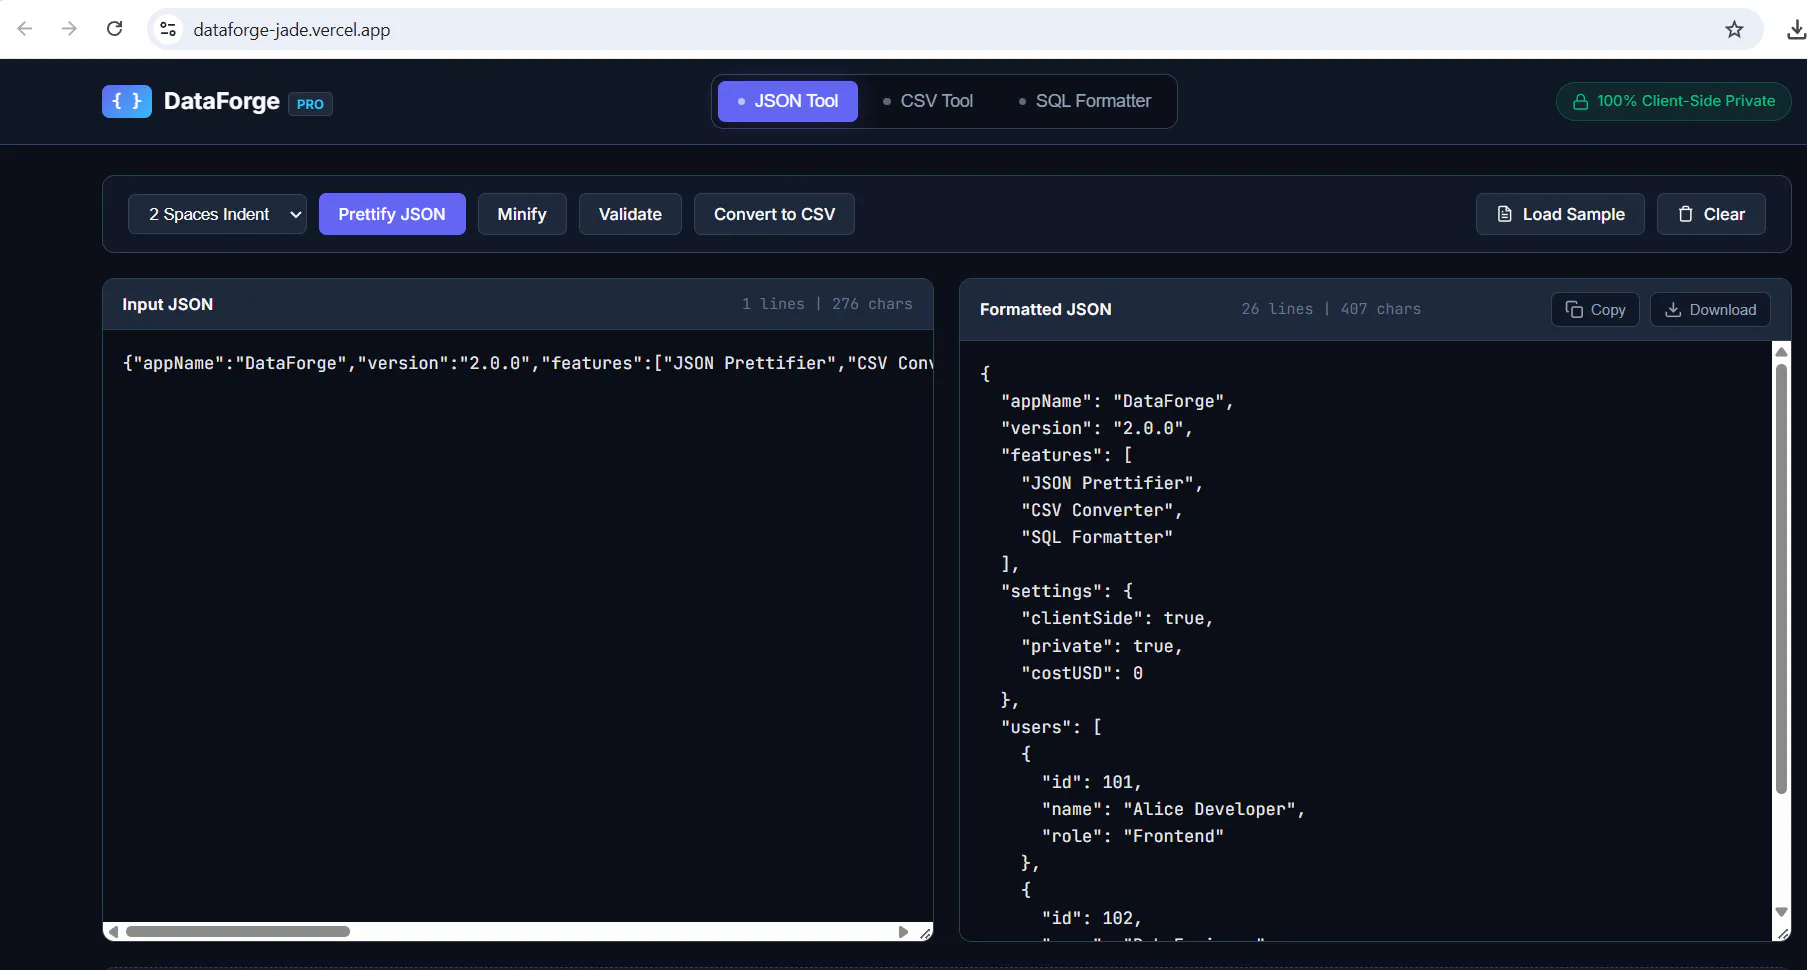1807x970 pixels.
Task: Click the browser back arrow
Action: [25, 29]
